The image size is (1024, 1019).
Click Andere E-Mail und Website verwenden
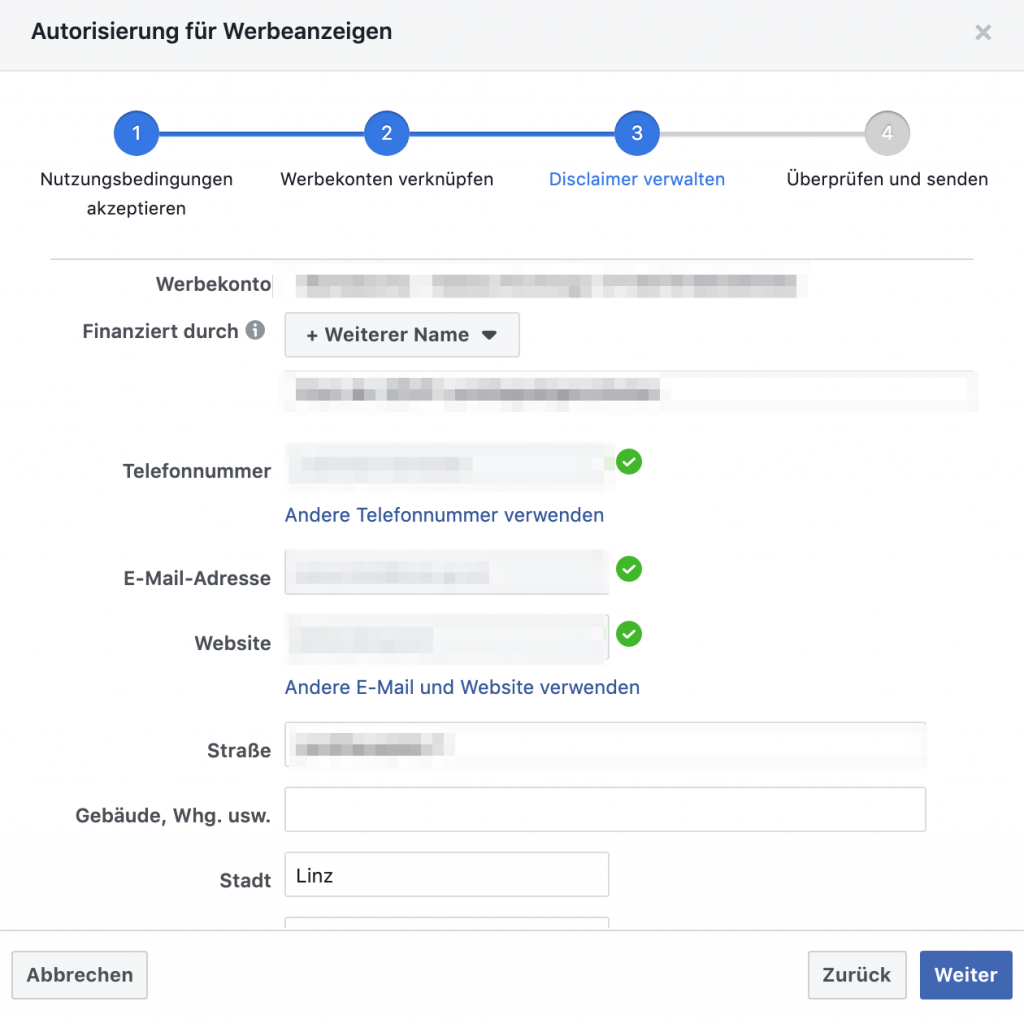click(462, 687)
